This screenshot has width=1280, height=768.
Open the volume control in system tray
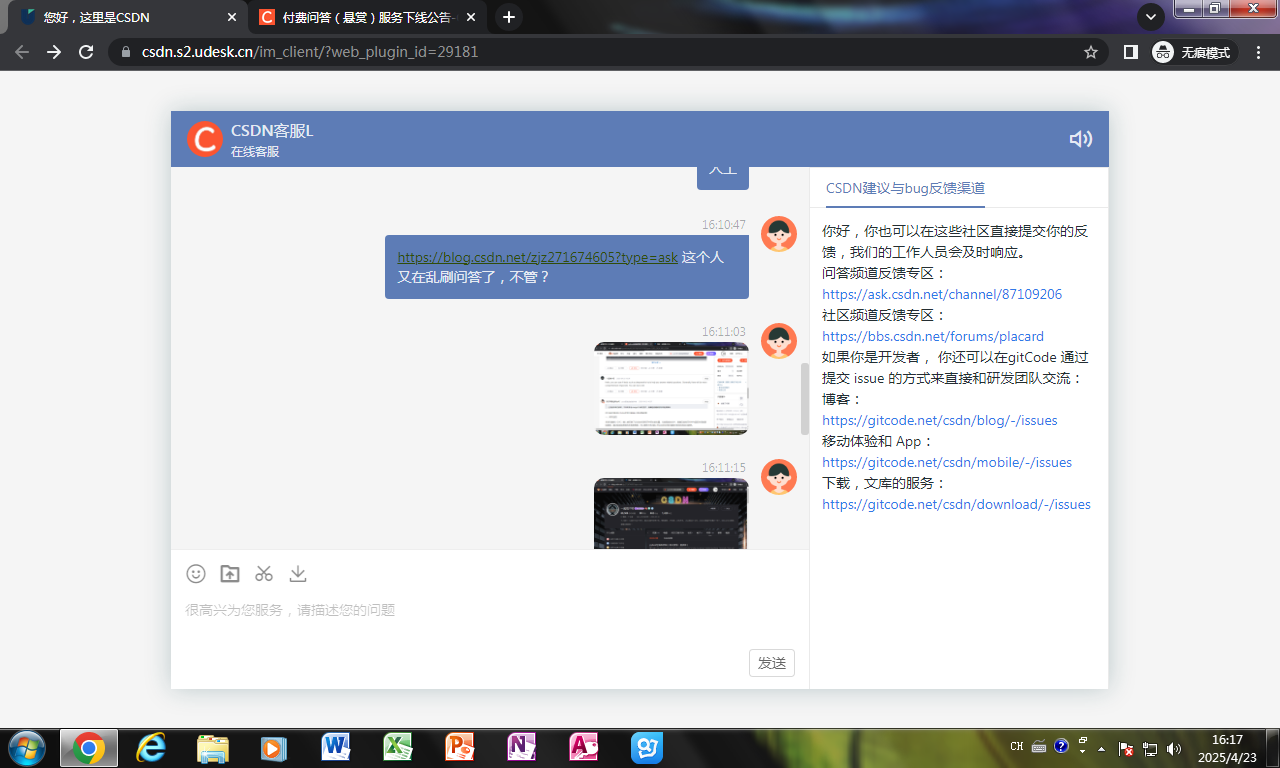pos(1174,748)
